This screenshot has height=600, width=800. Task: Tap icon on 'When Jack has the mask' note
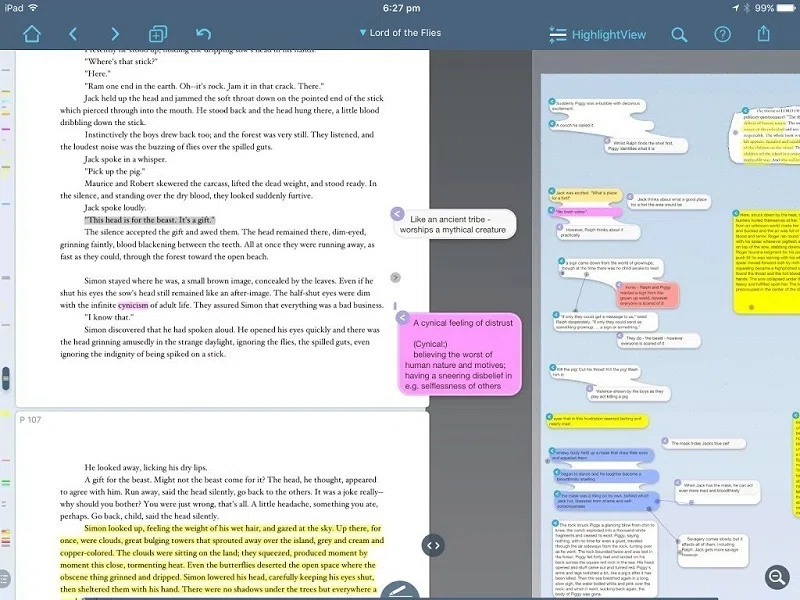(678, 483)
